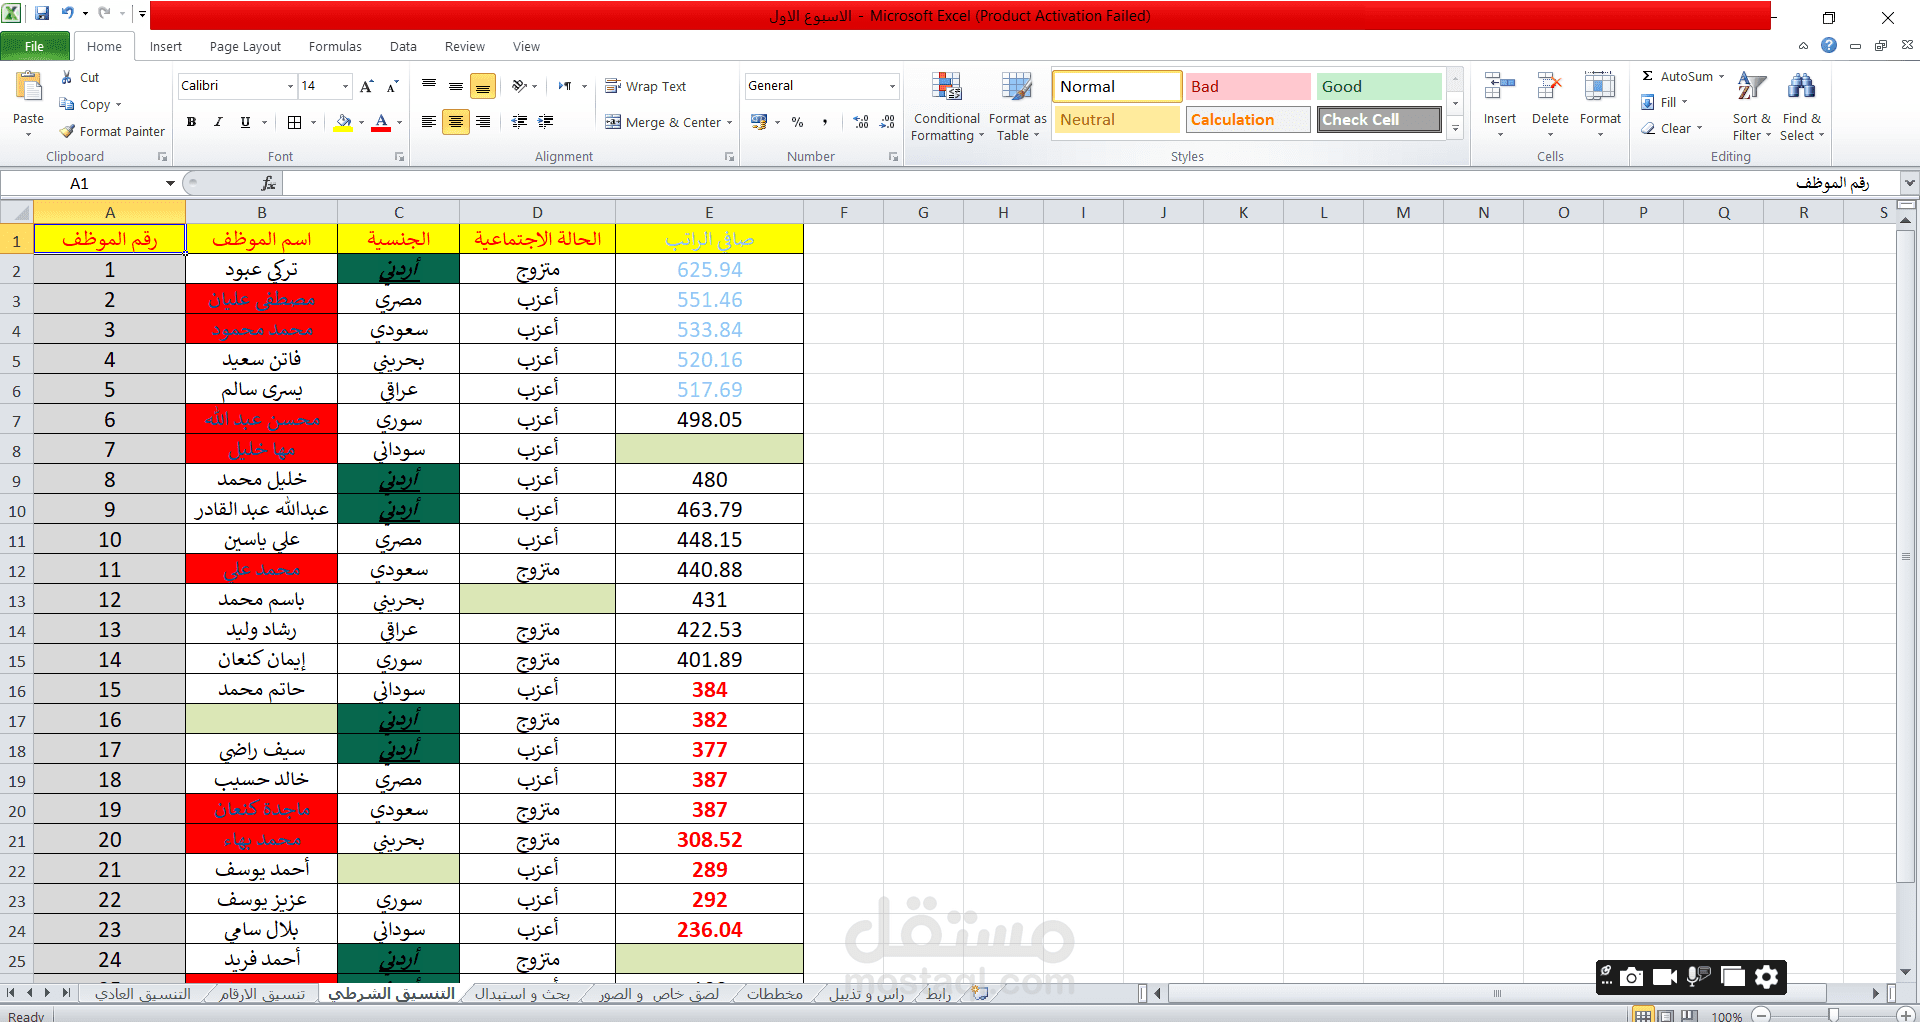Open the مخططات sheet tab
This screenshot has height=1022, width=1920.
click(774, 993)
